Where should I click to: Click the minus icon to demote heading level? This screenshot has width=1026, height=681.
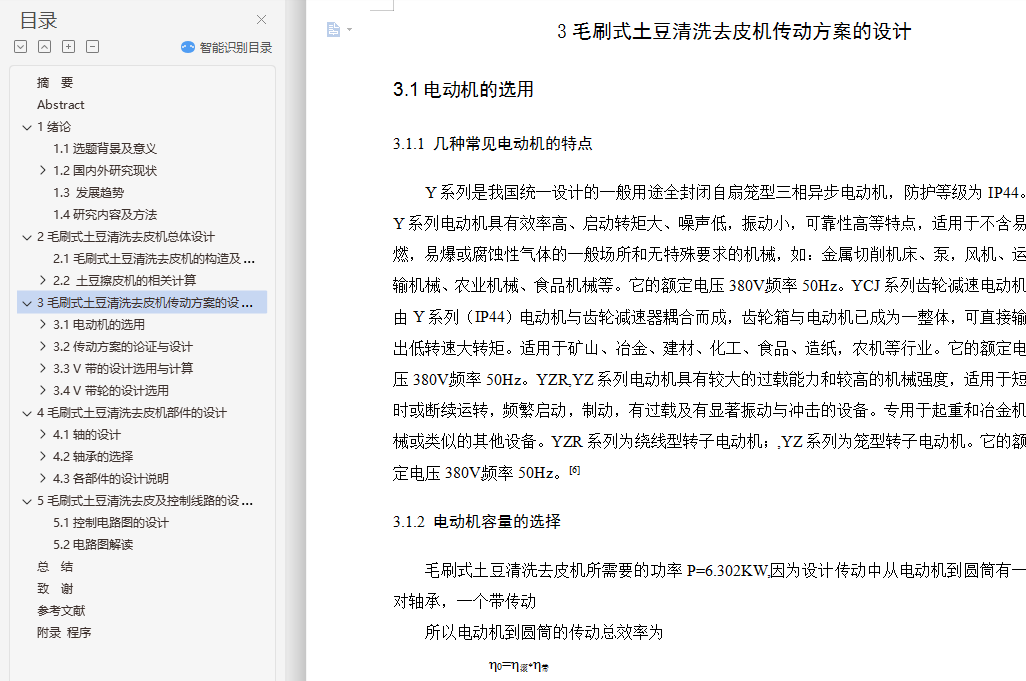93,46
